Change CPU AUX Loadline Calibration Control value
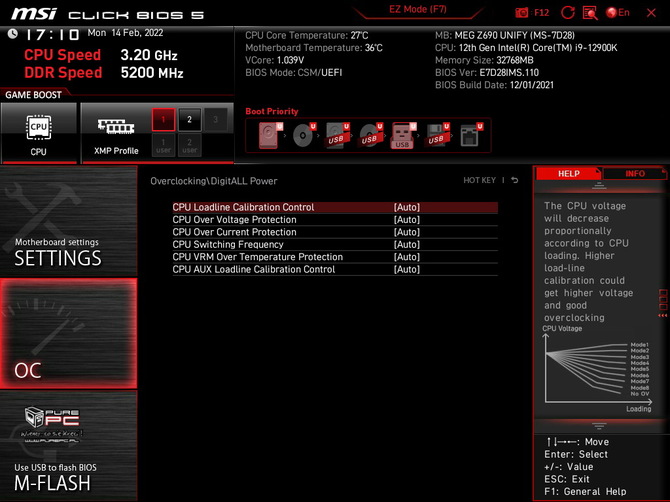670x502 pixels. coord(407,269)
